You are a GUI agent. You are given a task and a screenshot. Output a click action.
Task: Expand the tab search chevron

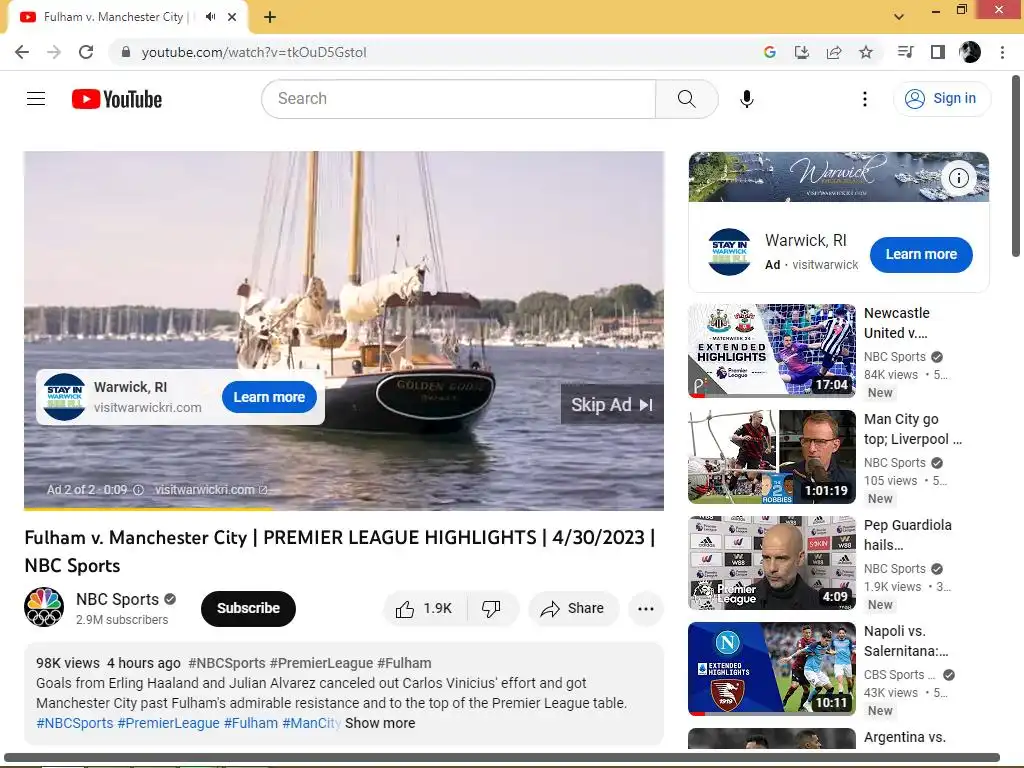point(899,17)
